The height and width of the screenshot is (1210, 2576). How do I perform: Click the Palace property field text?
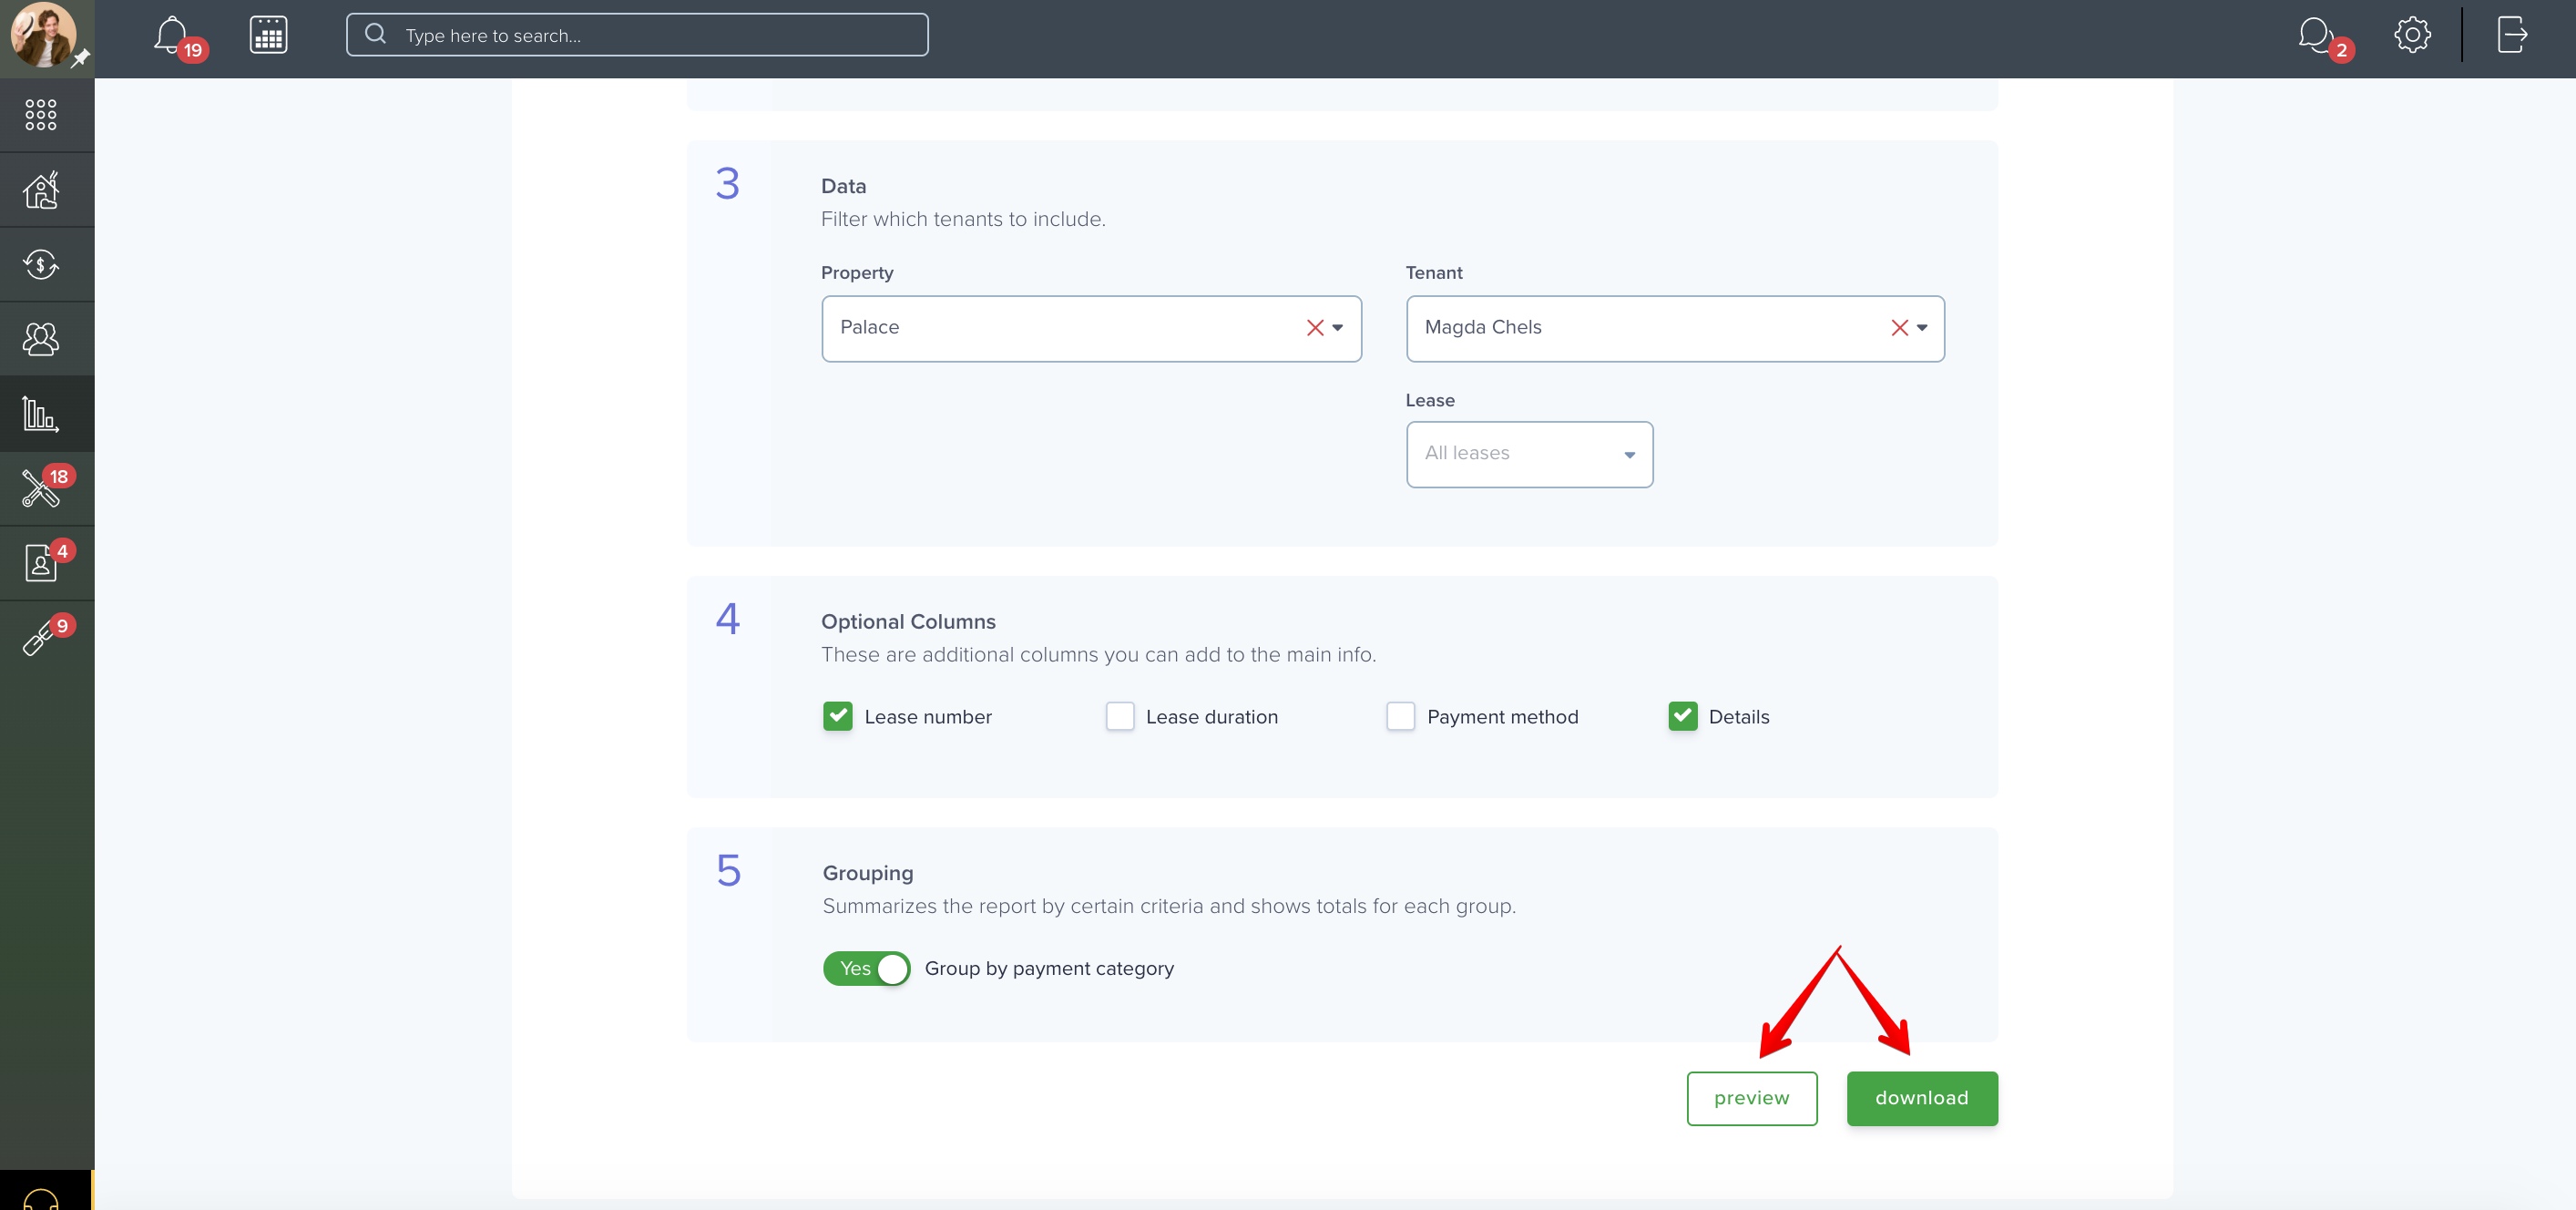[x=869, y=328]
